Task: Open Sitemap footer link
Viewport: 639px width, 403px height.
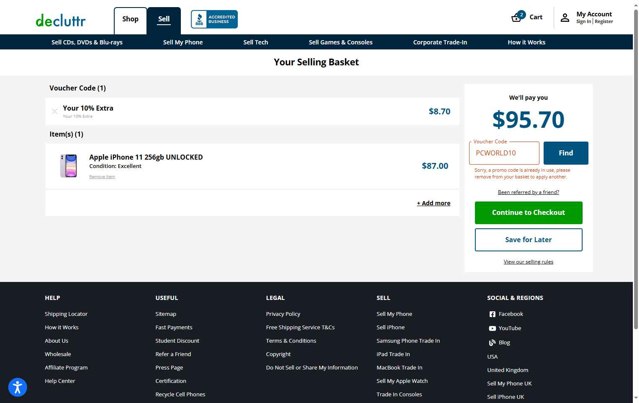Action: (x=165, y=314)
